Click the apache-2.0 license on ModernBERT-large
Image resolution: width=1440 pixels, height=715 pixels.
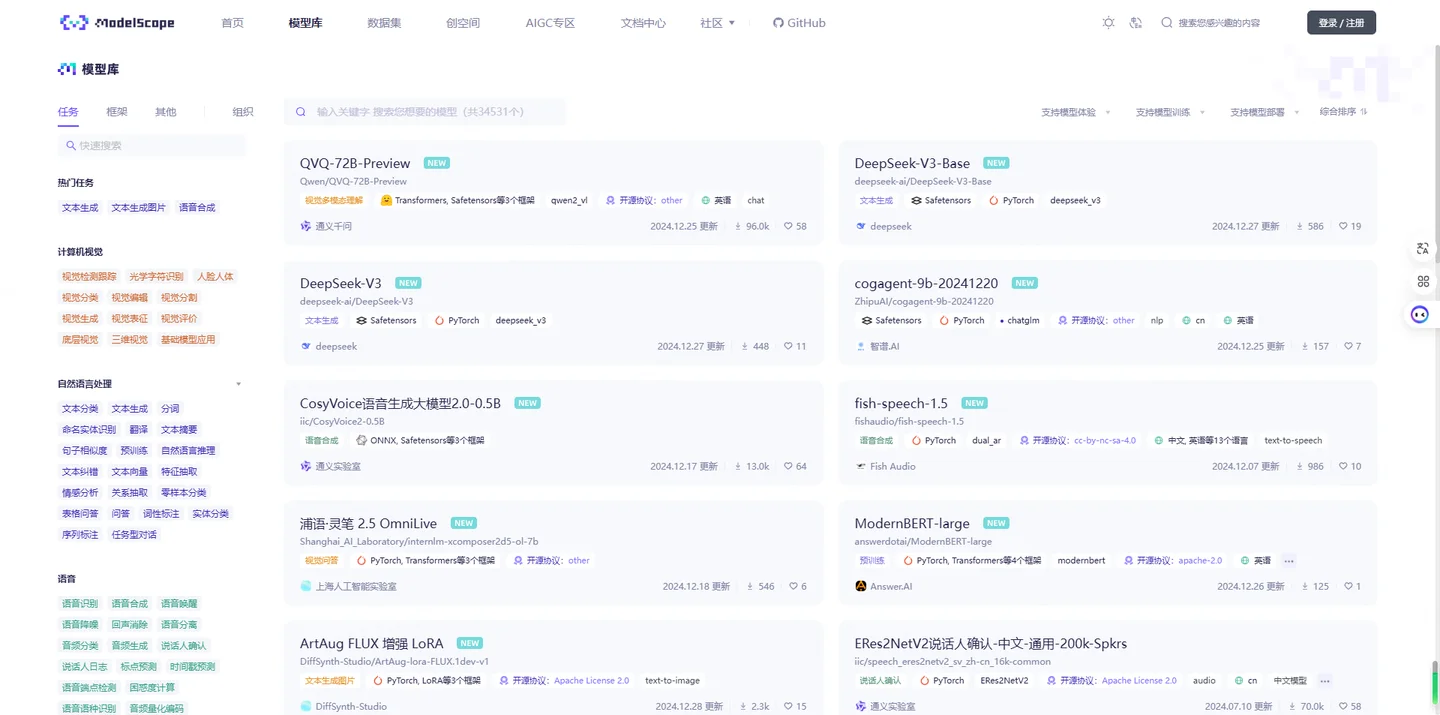point(1200,561)
